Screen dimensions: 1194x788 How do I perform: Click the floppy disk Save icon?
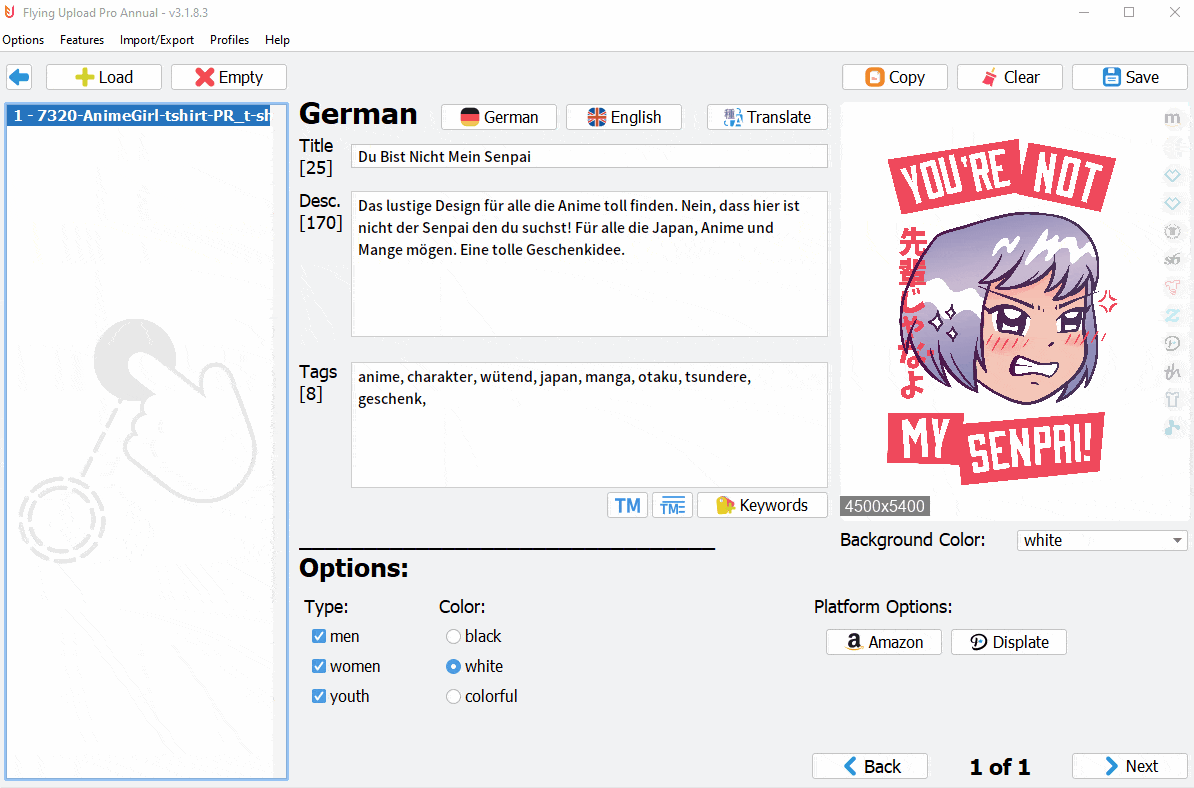(x=1112, y=78)
